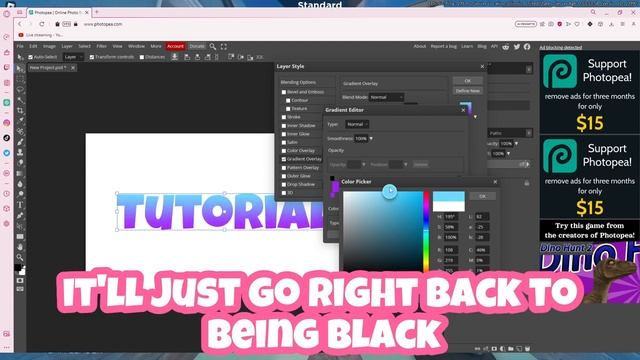The image size is (640, 360).
Task: Expand the Opacity stop value arrow
Action: point(364,164)
